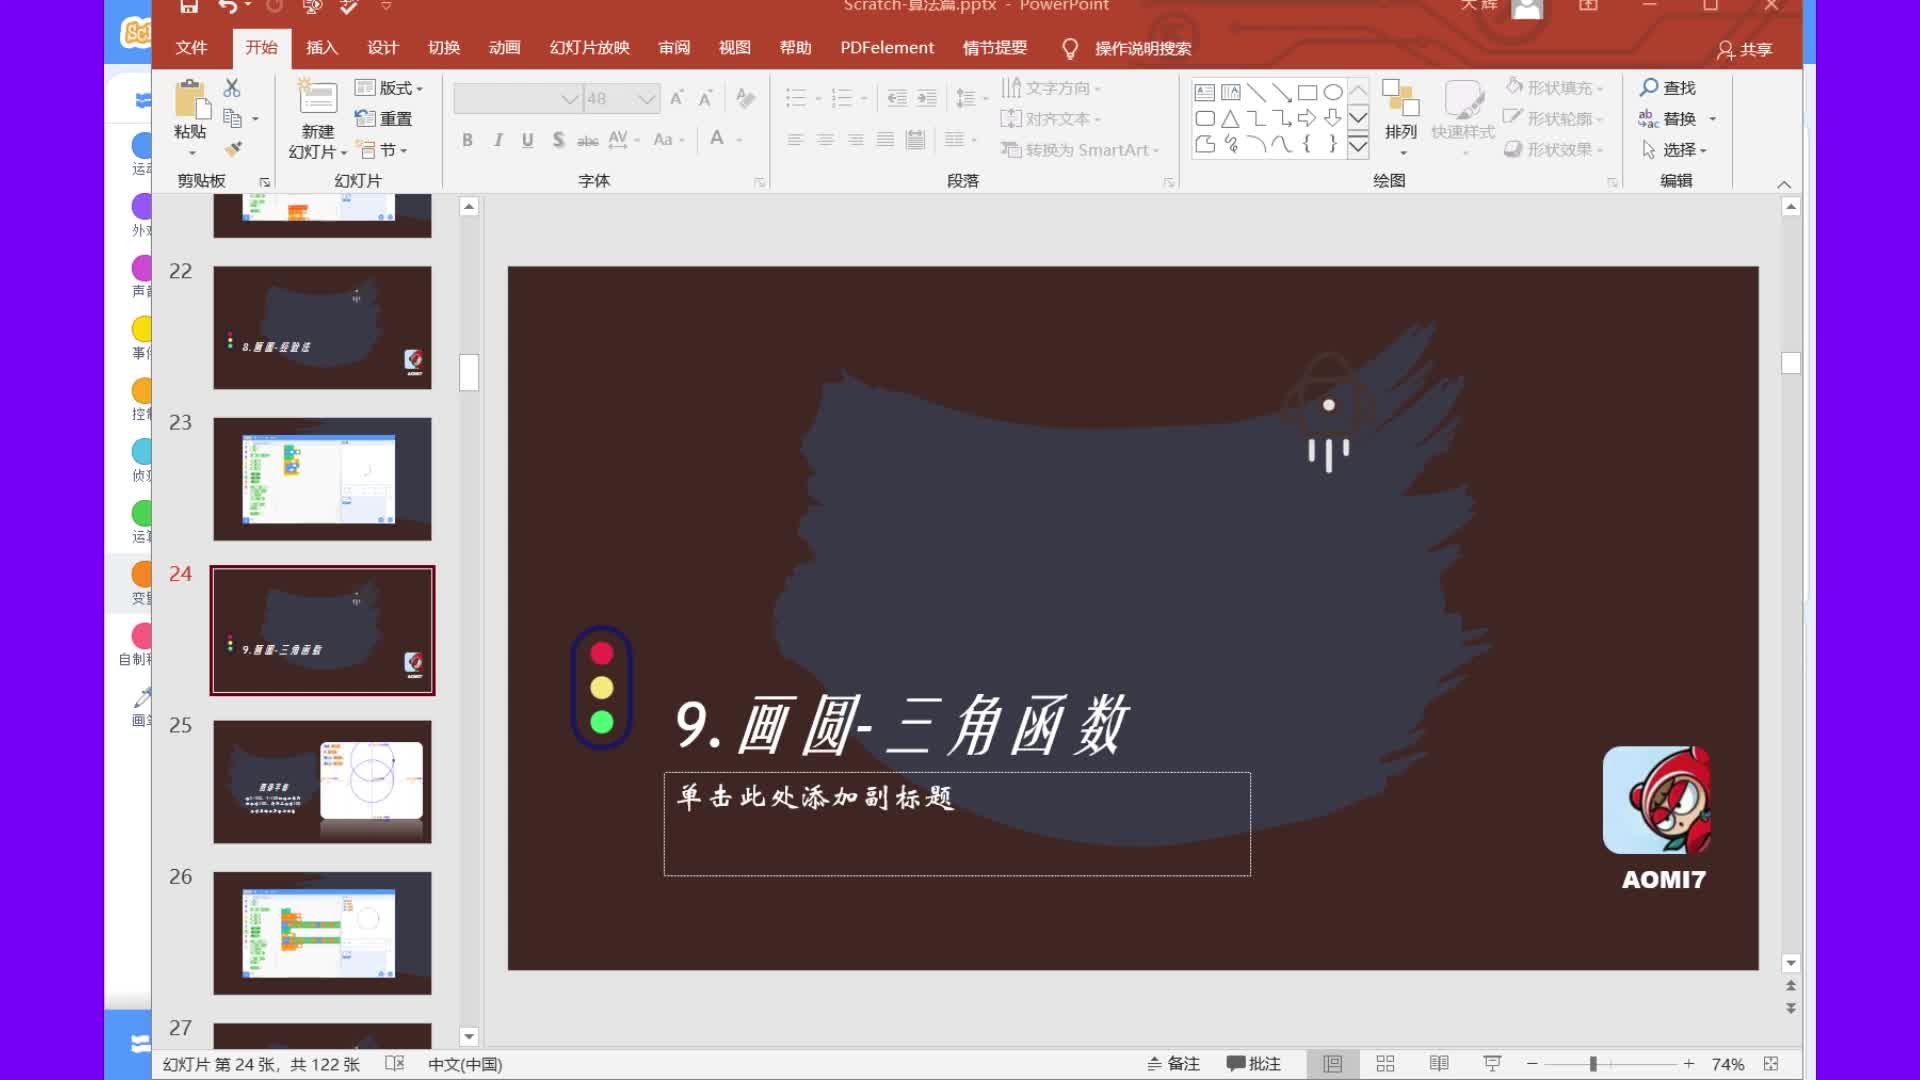Click the Copy icon

tap(232, 119)
